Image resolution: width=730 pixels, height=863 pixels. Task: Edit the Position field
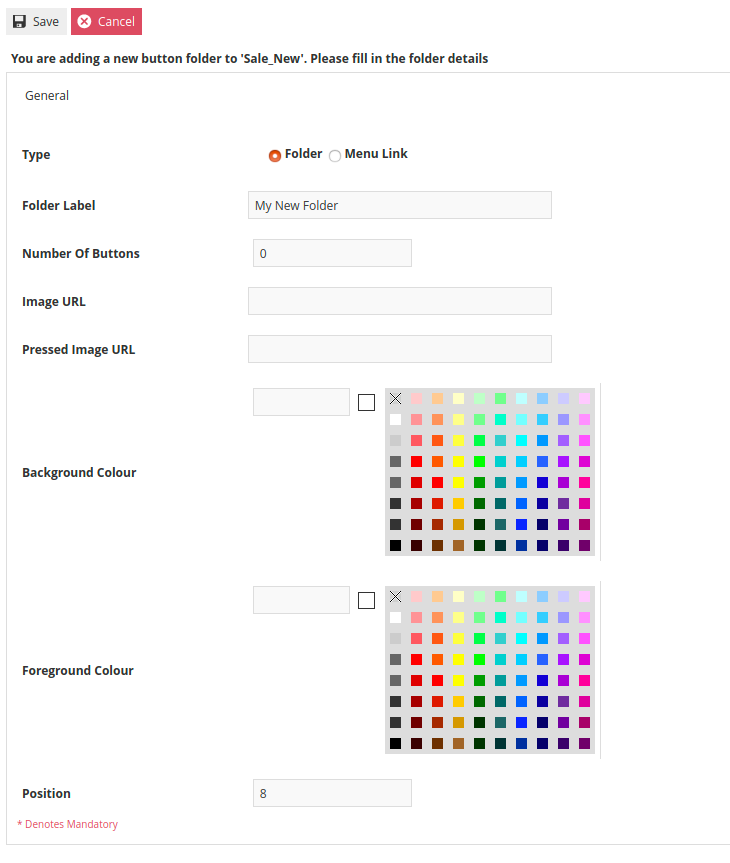pos(332,793)
